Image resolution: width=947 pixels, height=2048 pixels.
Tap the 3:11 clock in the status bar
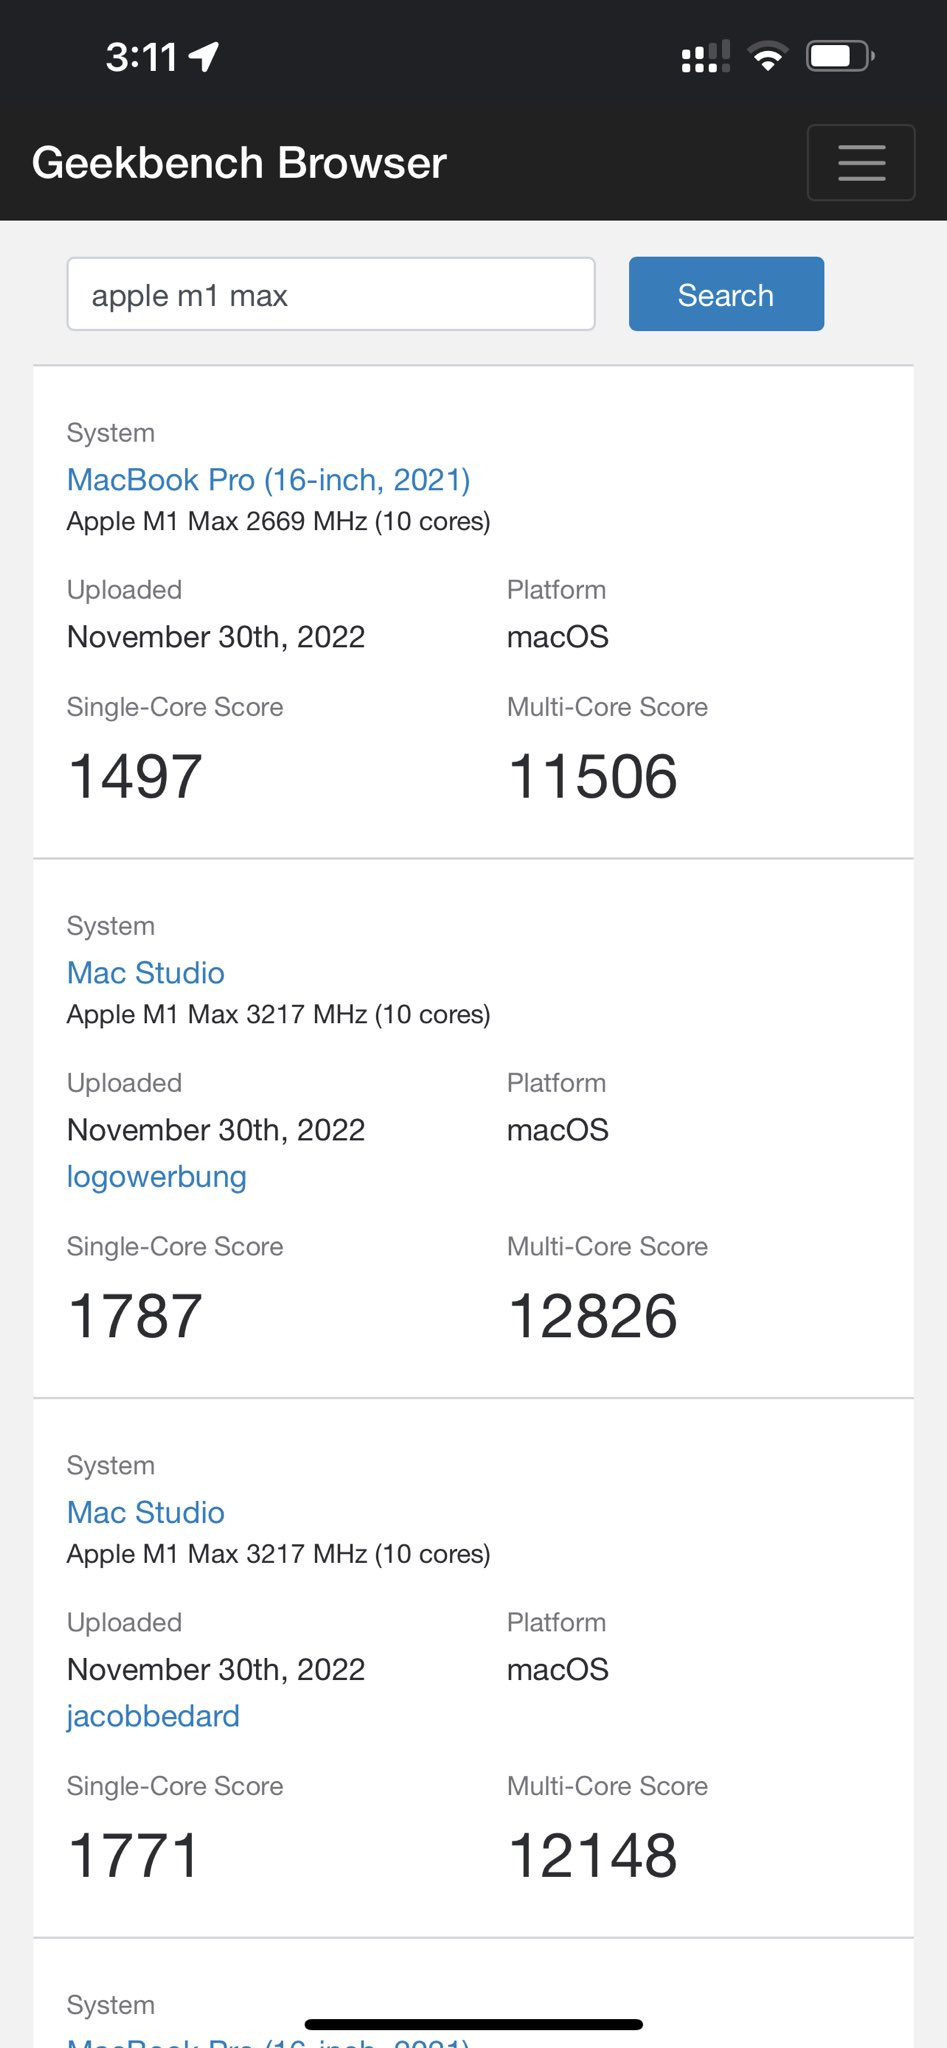[x=141, y=57]
